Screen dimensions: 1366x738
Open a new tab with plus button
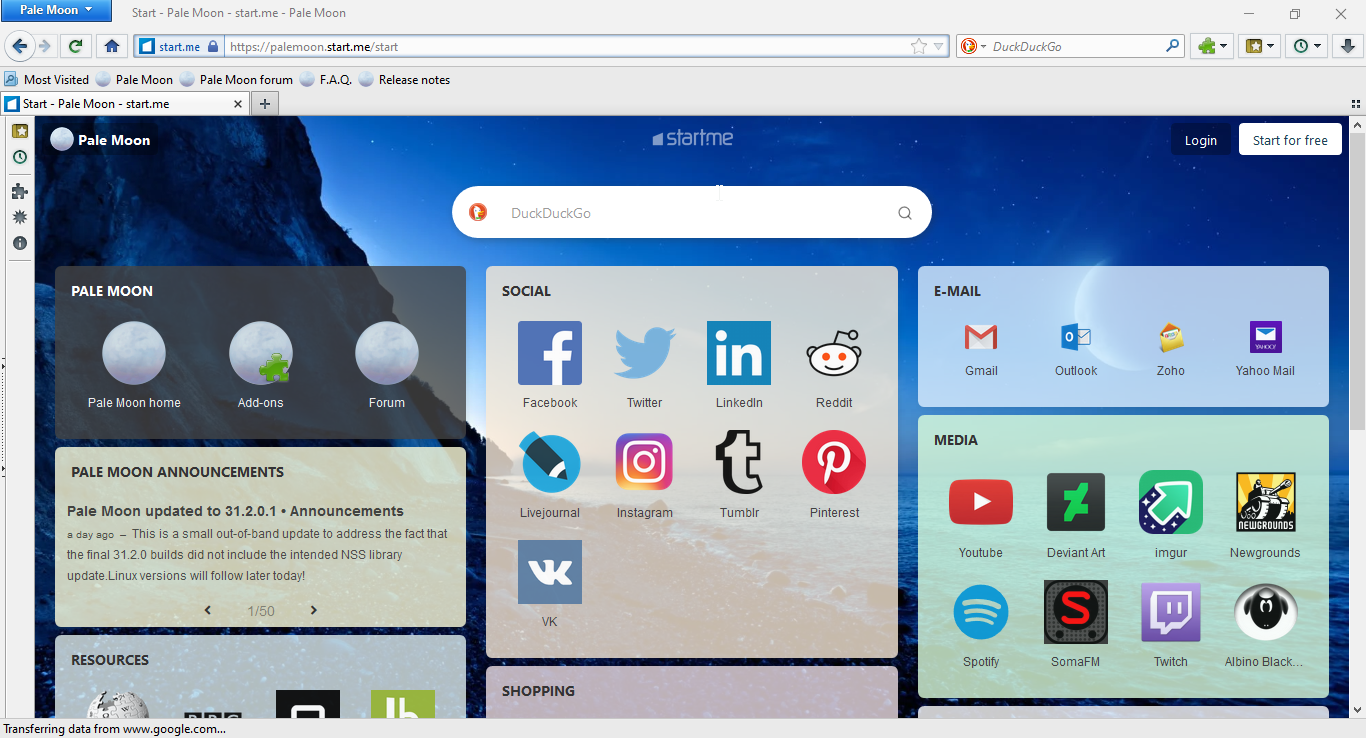coord(264,103)
